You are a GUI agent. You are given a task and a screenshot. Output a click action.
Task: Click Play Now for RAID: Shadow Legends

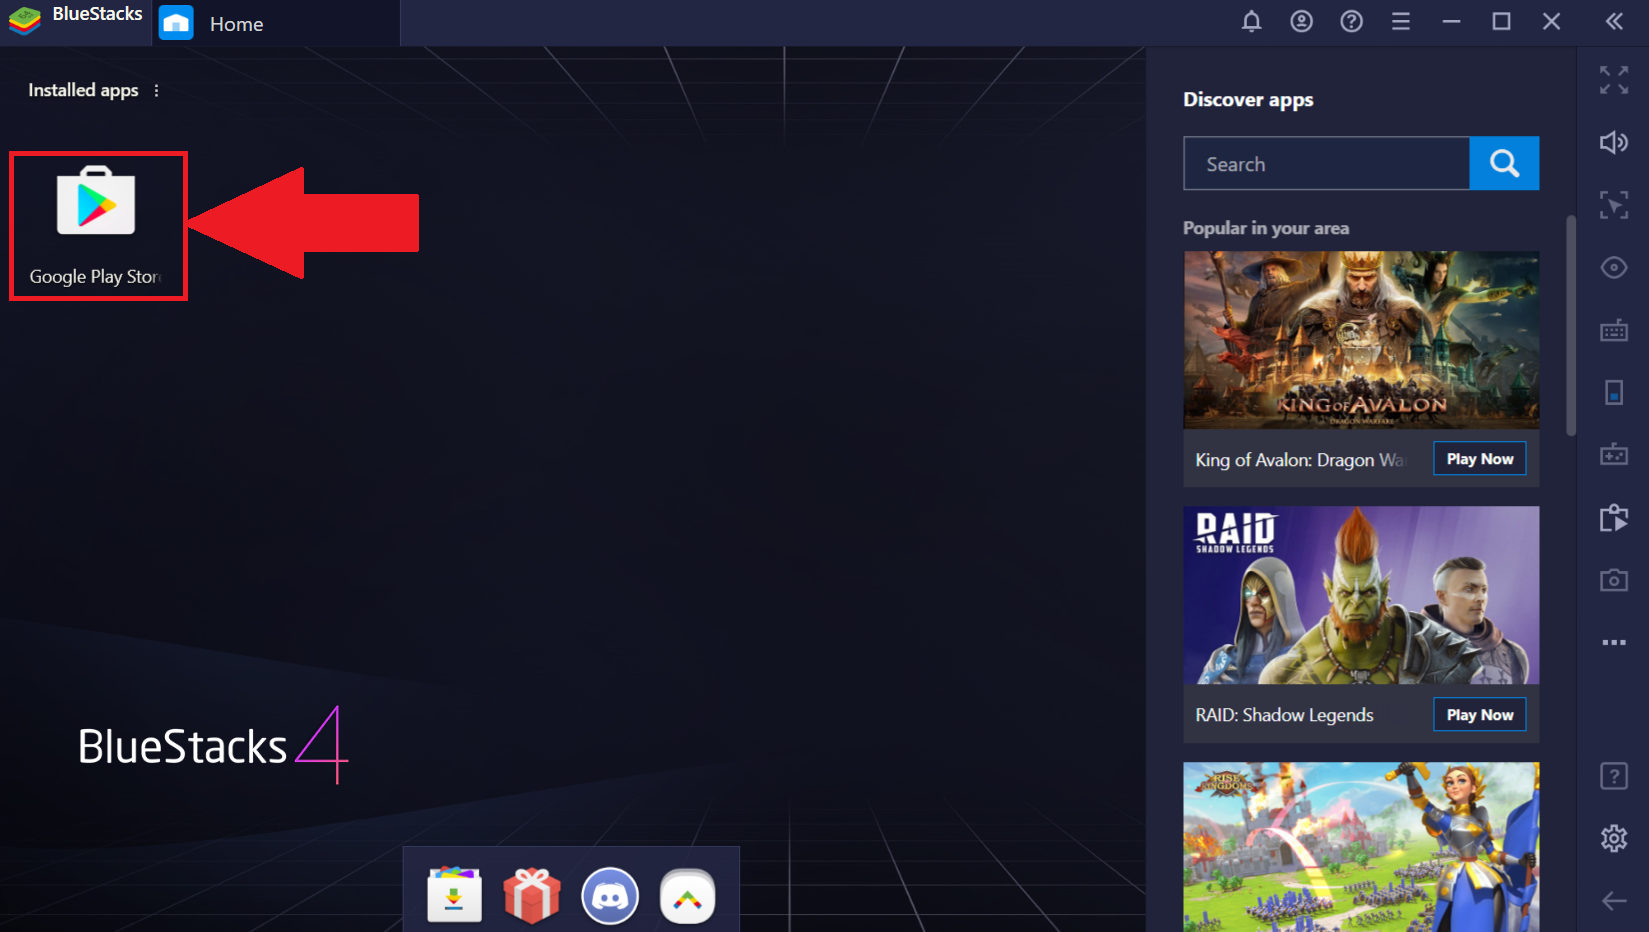tap(1480, 715)
